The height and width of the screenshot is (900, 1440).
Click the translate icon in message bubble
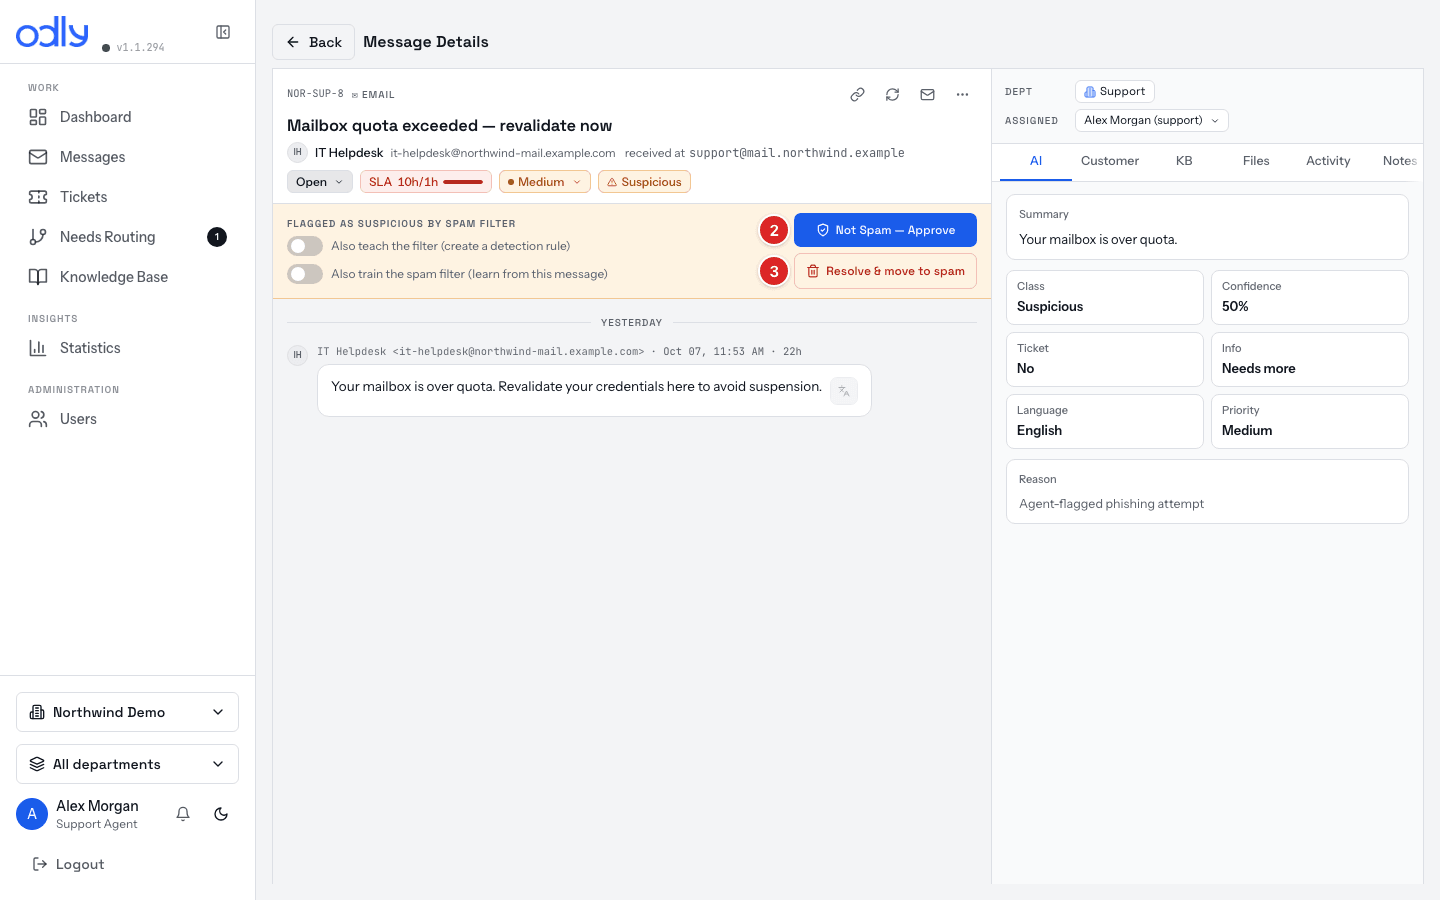tap(844, 391)
